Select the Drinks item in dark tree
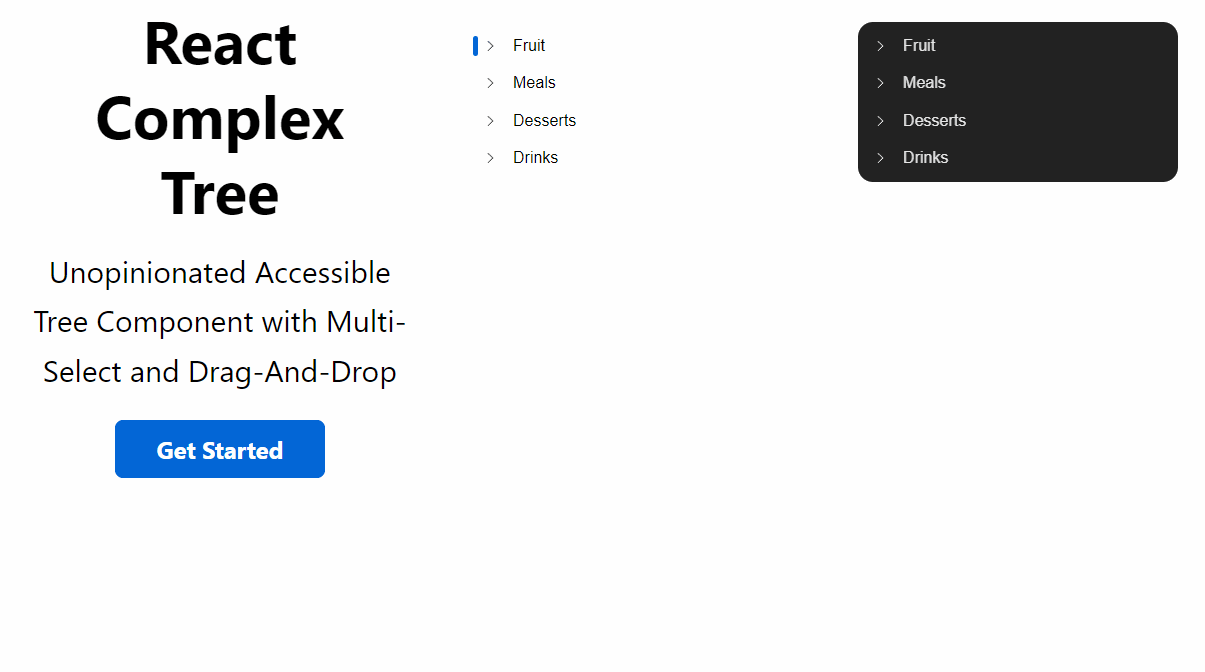1205x672 pixels. (x=925, y=158)
